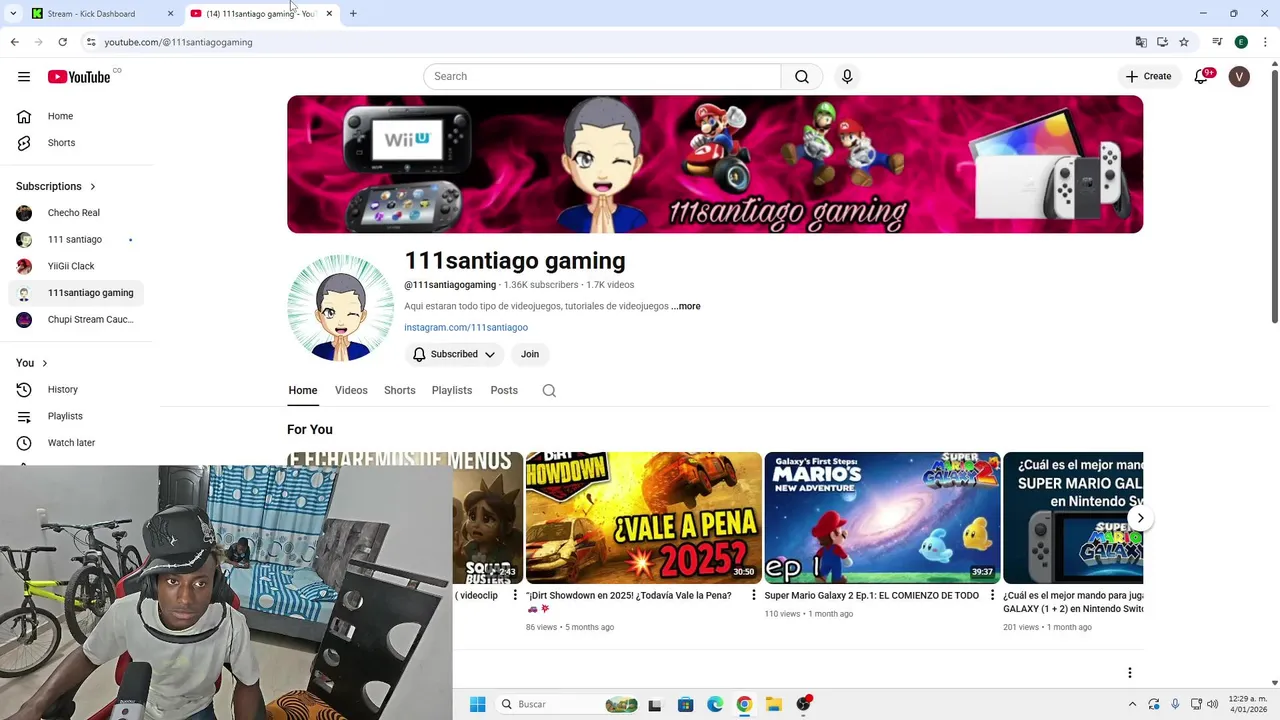Click the Windows taskbar Buscar search box

[x=568, y=704]
